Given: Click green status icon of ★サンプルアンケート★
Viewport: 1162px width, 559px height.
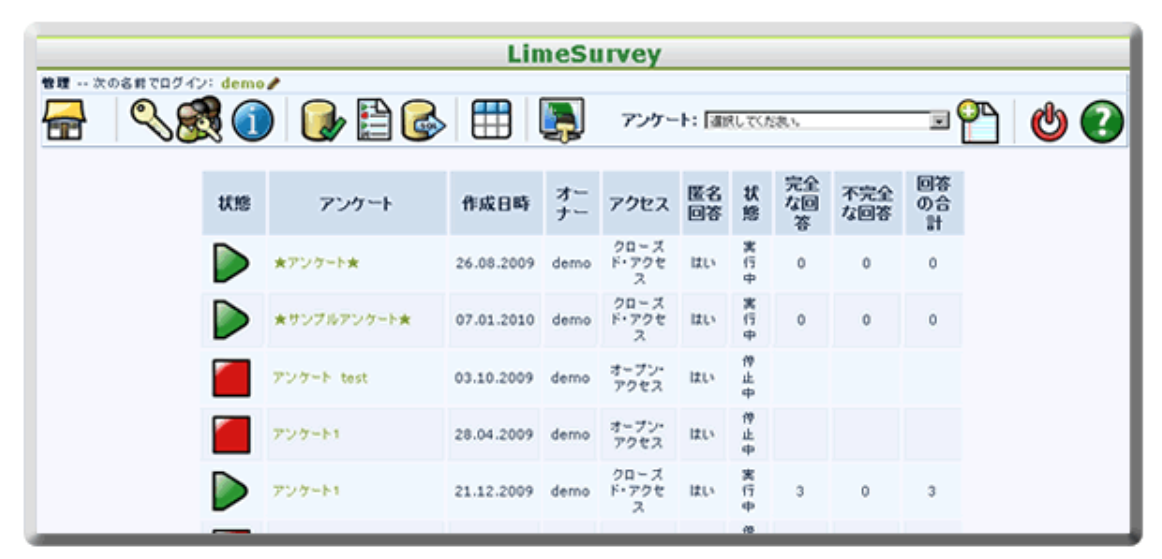Looking at the screenshot, I should (x=232, y=320).
